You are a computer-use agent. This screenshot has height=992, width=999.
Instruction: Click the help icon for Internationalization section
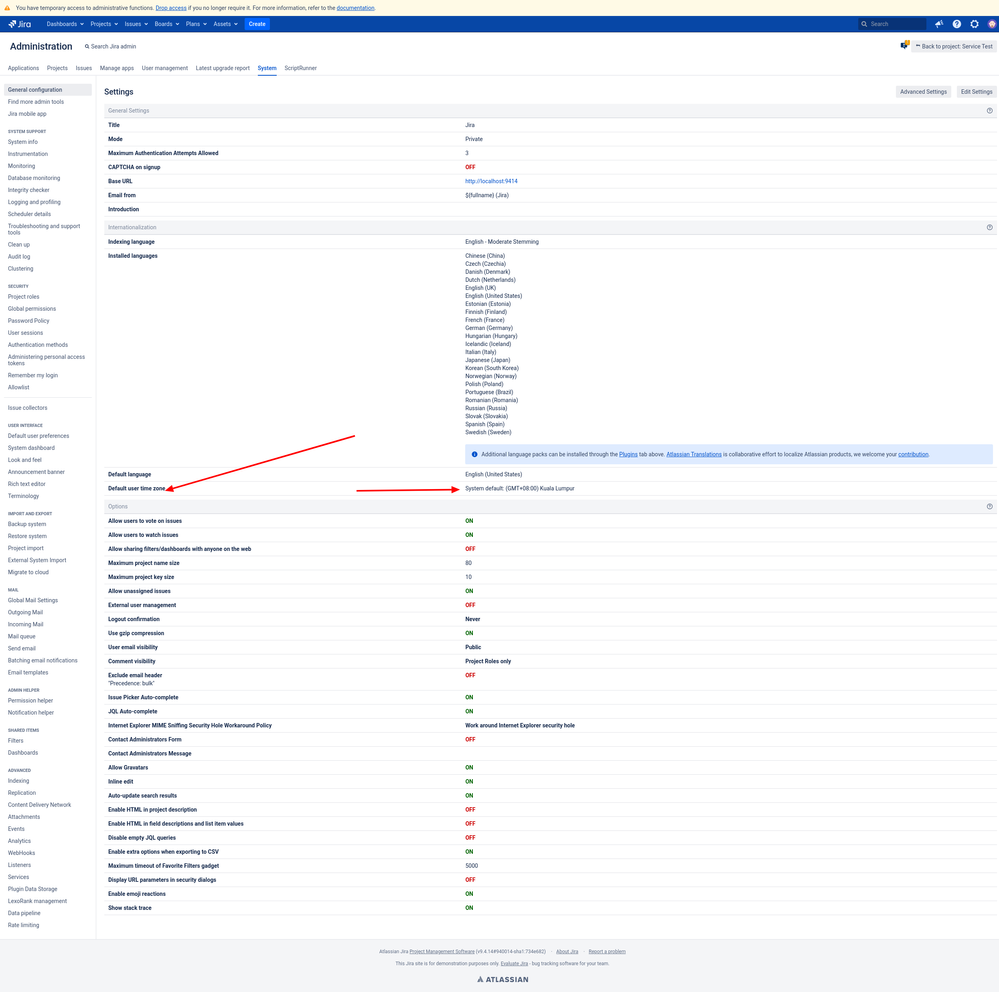point(989,227)
